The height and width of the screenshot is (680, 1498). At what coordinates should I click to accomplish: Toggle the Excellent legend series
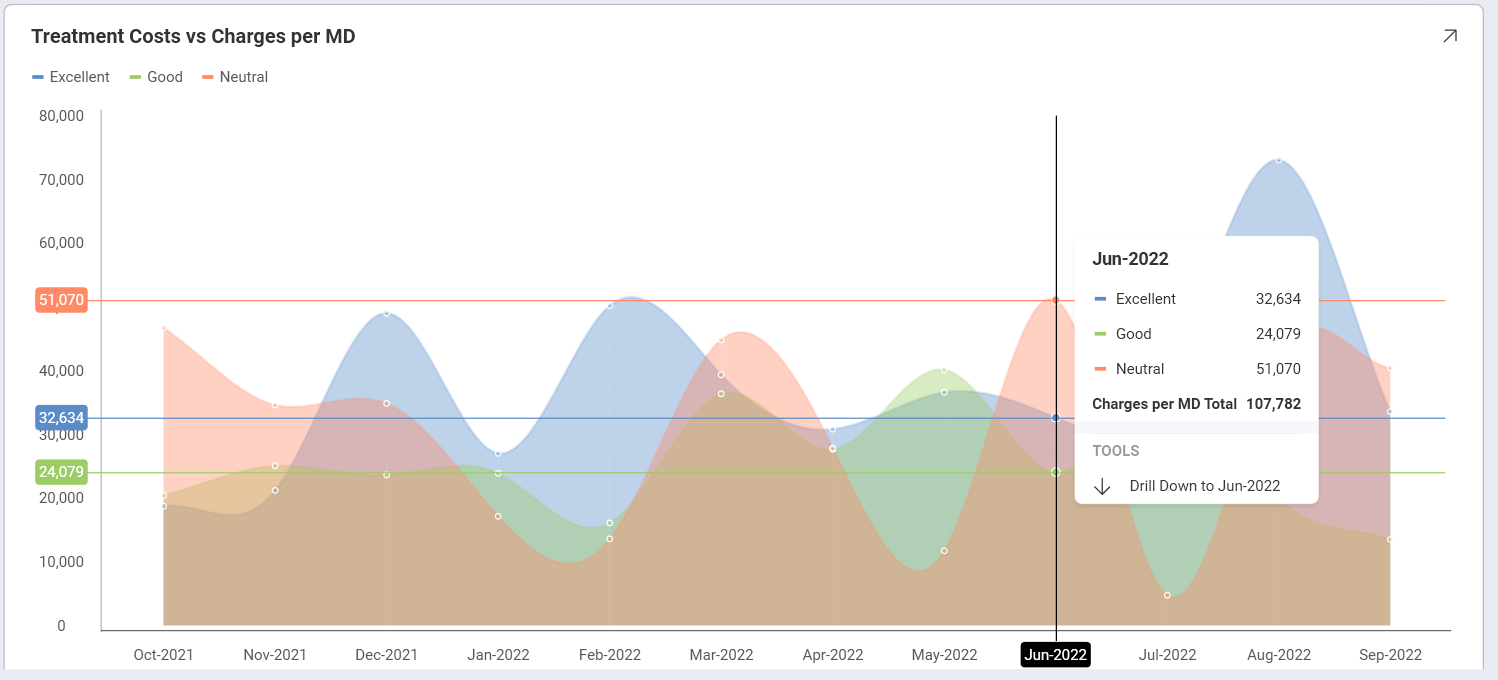pyautogui.click(x=71, y=77)
